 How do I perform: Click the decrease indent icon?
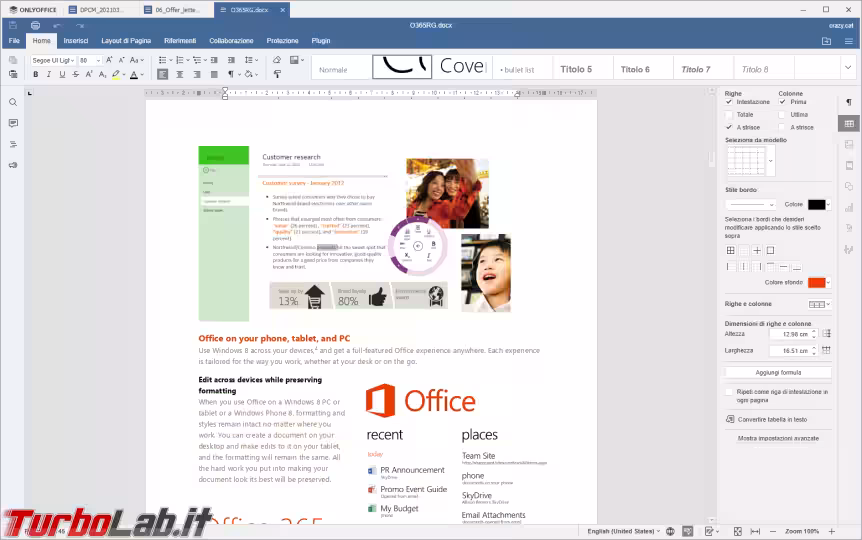click(214, 60)
